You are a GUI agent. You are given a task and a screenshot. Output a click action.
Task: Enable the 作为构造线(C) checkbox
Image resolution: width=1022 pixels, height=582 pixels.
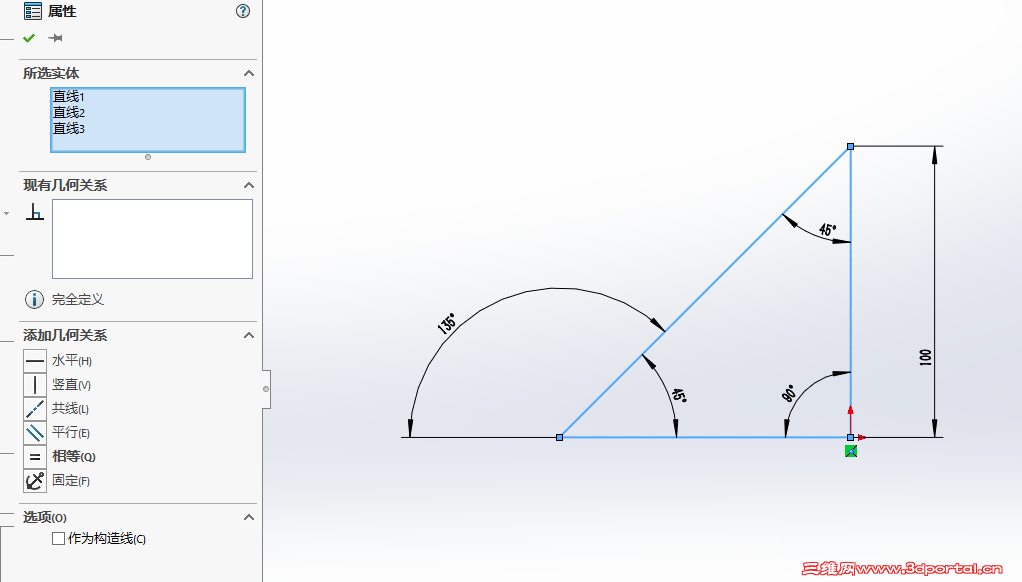coord(58,538)
